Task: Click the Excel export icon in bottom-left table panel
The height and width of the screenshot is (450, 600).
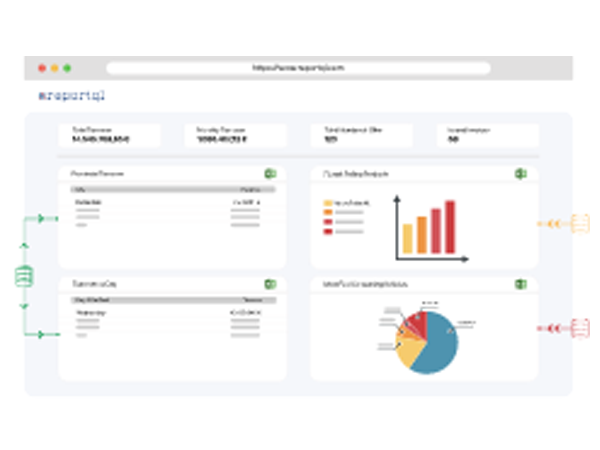Action: (x=269, y=285)
